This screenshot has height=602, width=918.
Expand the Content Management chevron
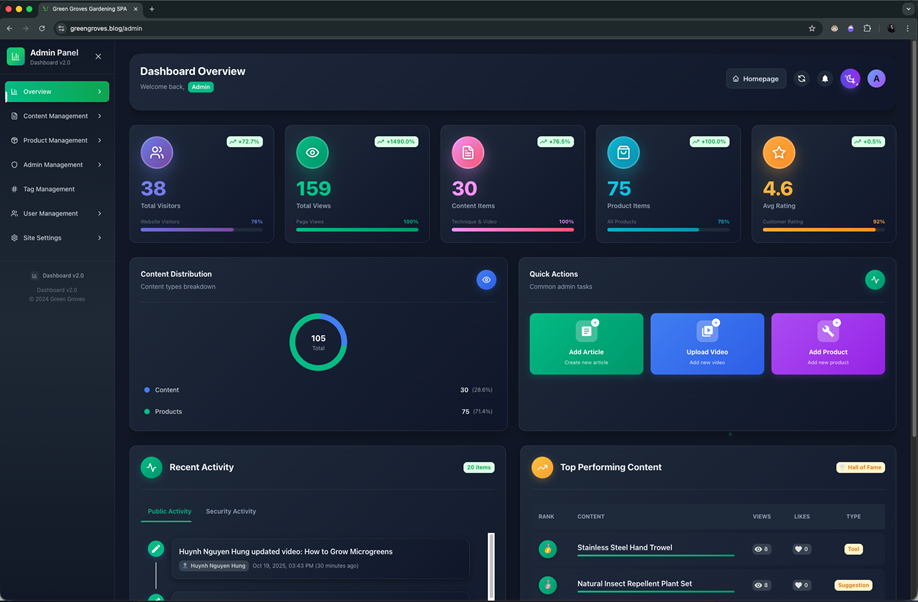(x=100, y=116)
